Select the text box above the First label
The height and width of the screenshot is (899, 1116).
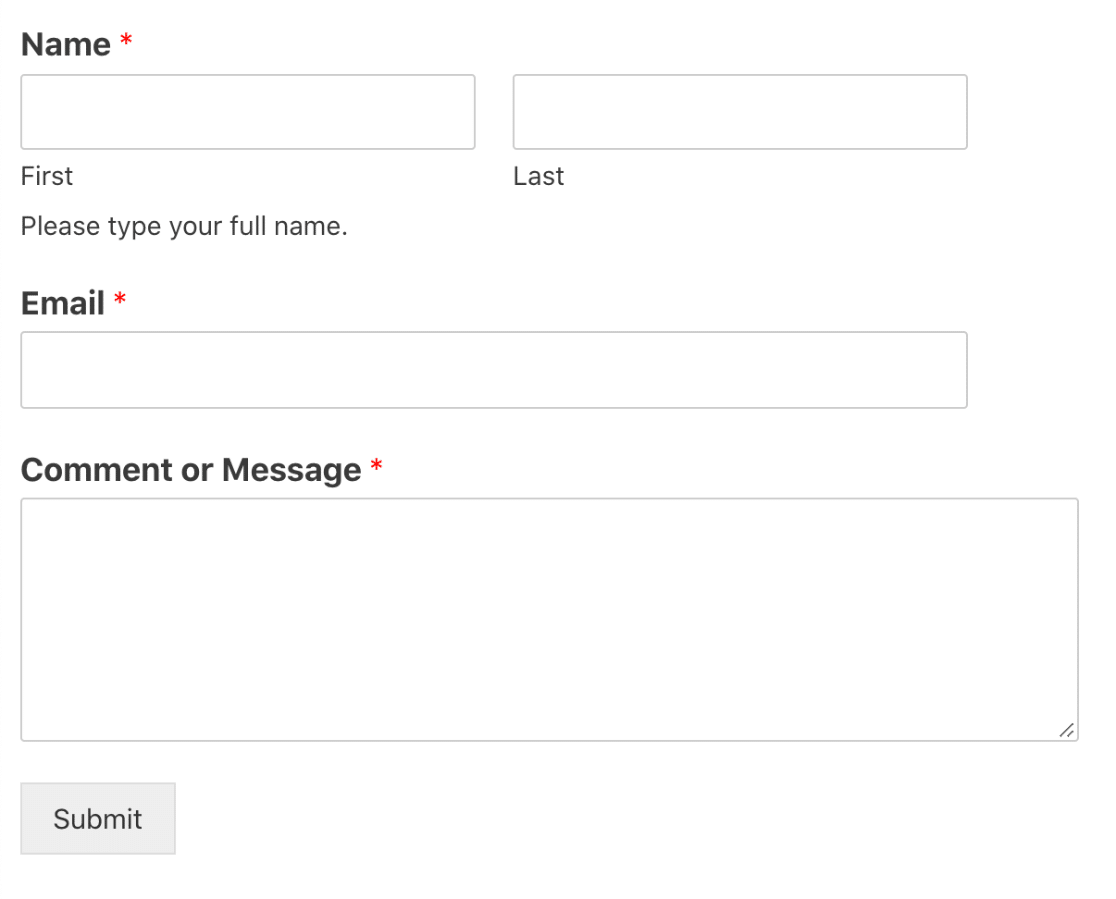(x=248, y=112)
